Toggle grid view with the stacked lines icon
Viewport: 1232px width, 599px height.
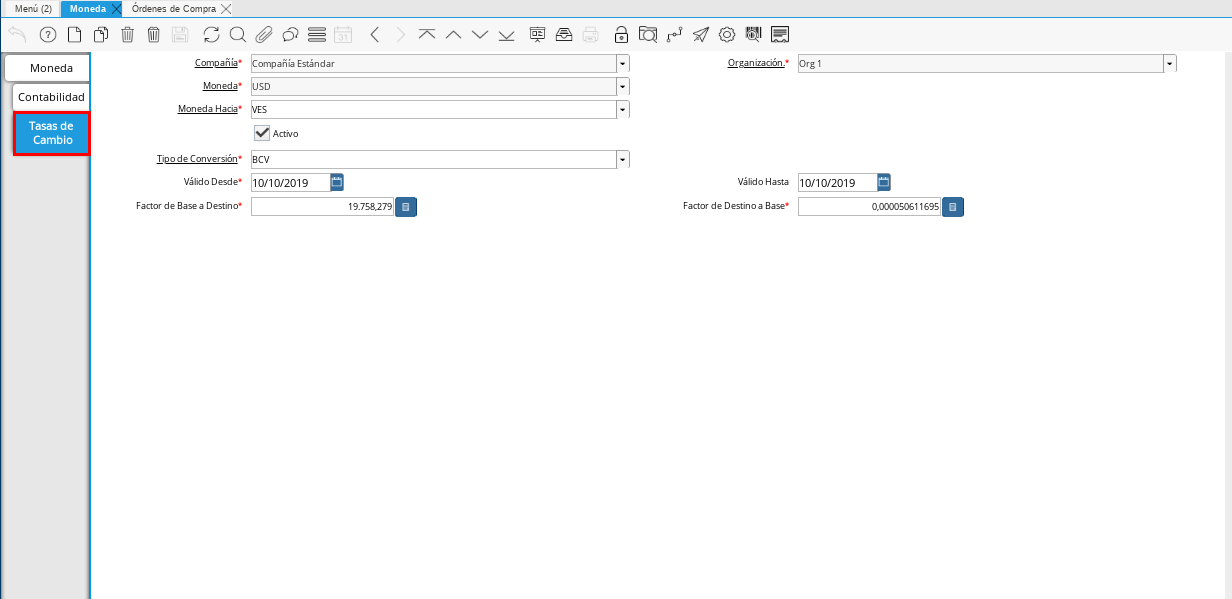pos(317,34)
